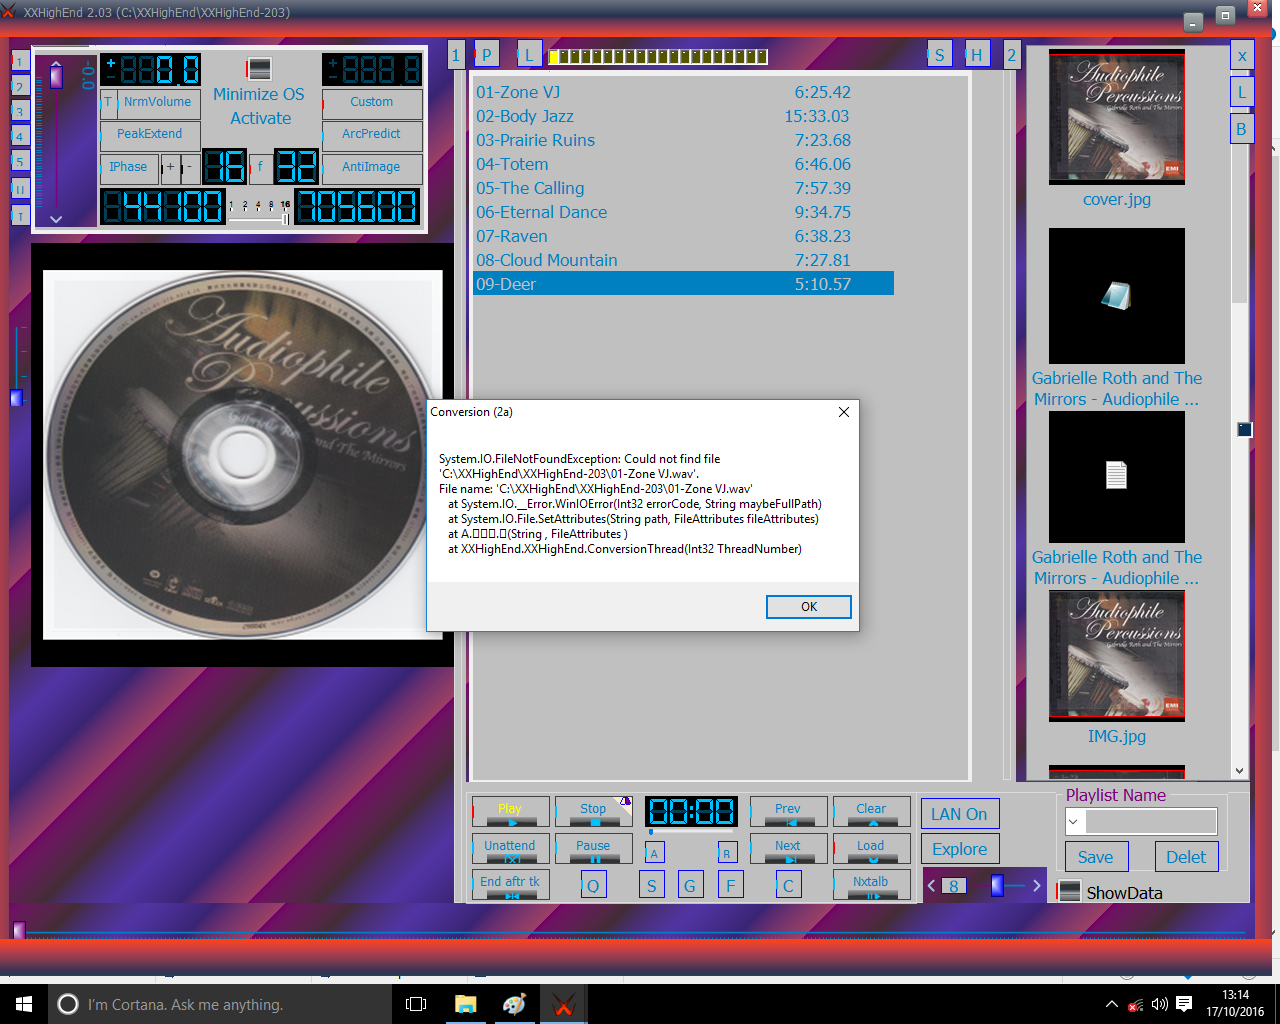Click the P button above the playlist
1280x1024 pixels.
486,55
